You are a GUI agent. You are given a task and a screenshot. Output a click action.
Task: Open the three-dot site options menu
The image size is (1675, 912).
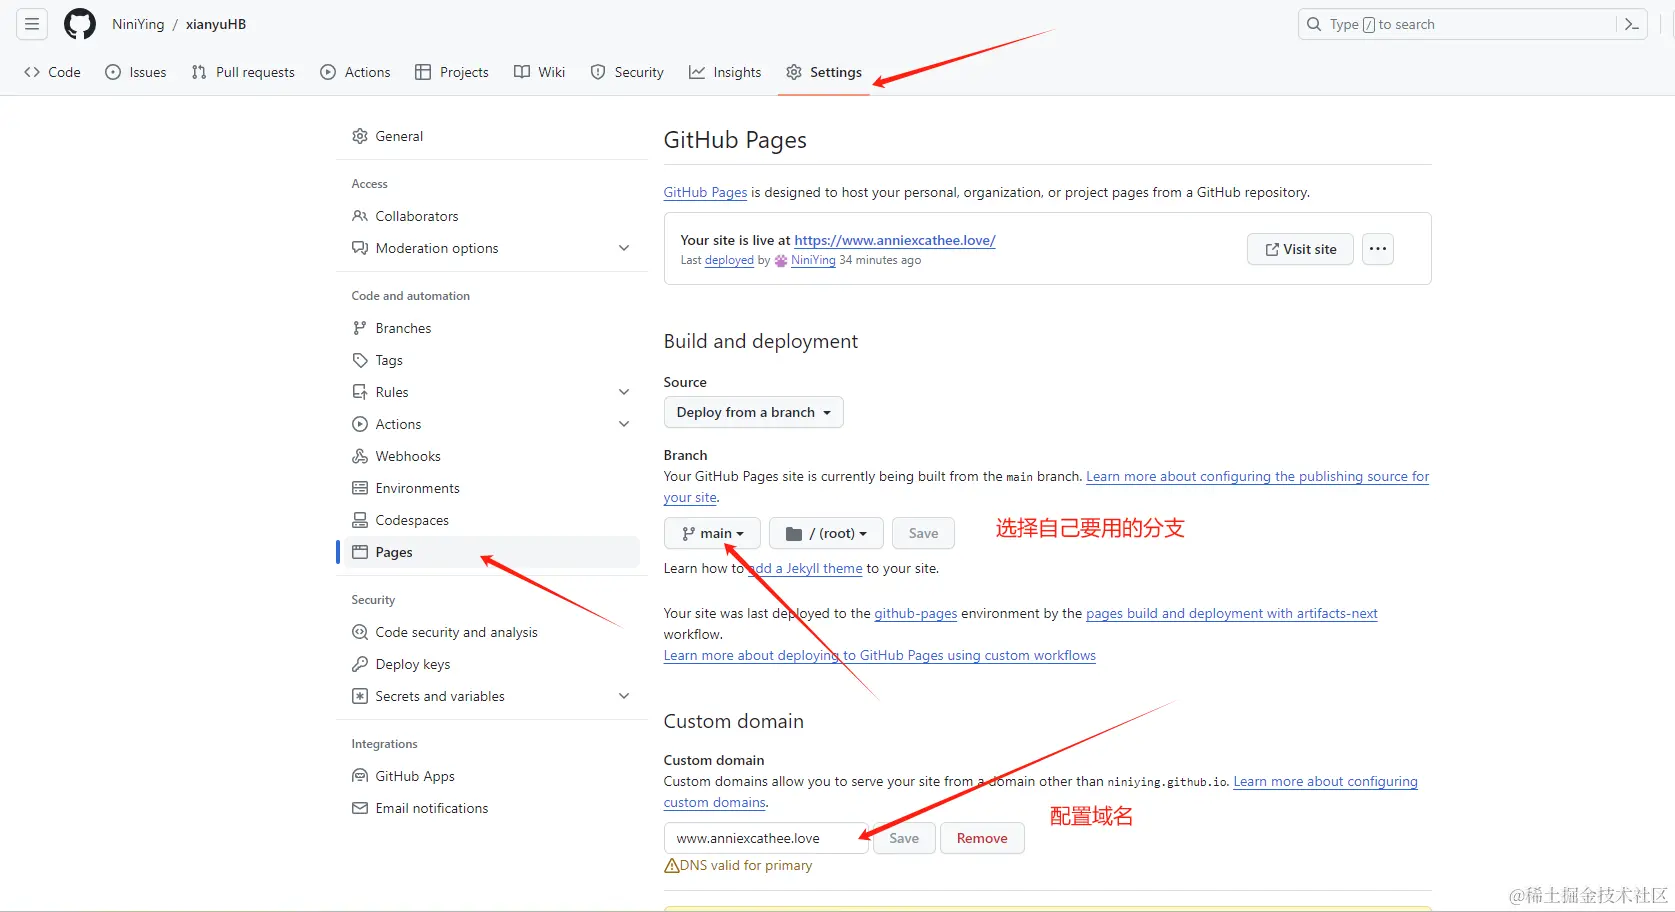click(1378, 249)
